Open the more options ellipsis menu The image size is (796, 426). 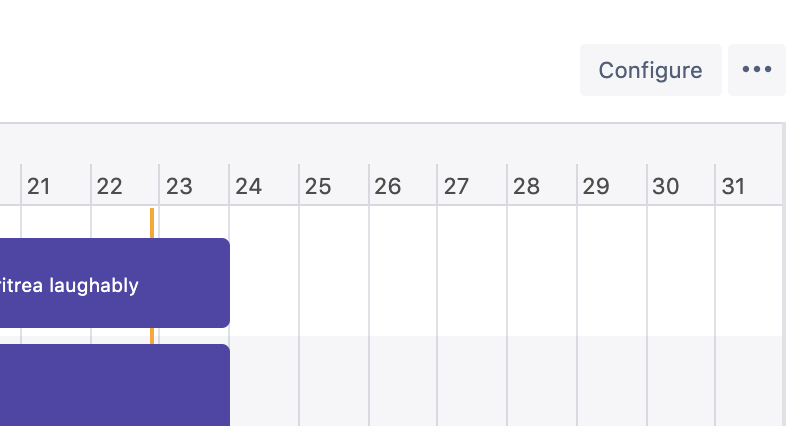tap(756, 70)
